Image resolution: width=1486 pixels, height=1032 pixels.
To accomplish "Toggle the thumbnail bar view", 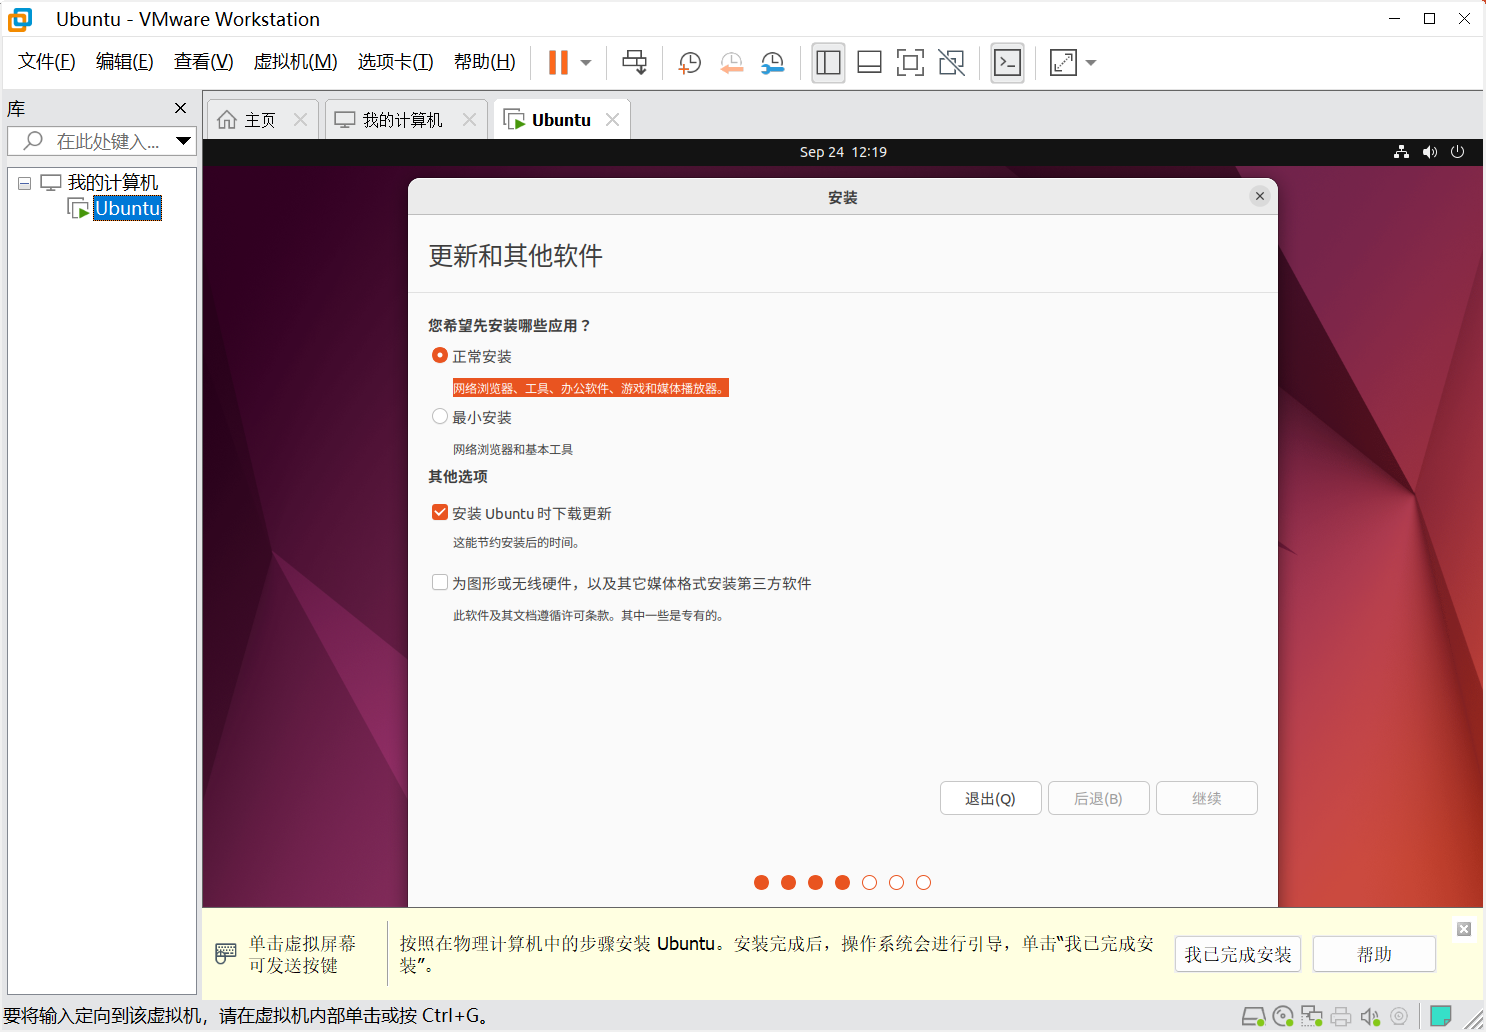I will coord(870,63).
